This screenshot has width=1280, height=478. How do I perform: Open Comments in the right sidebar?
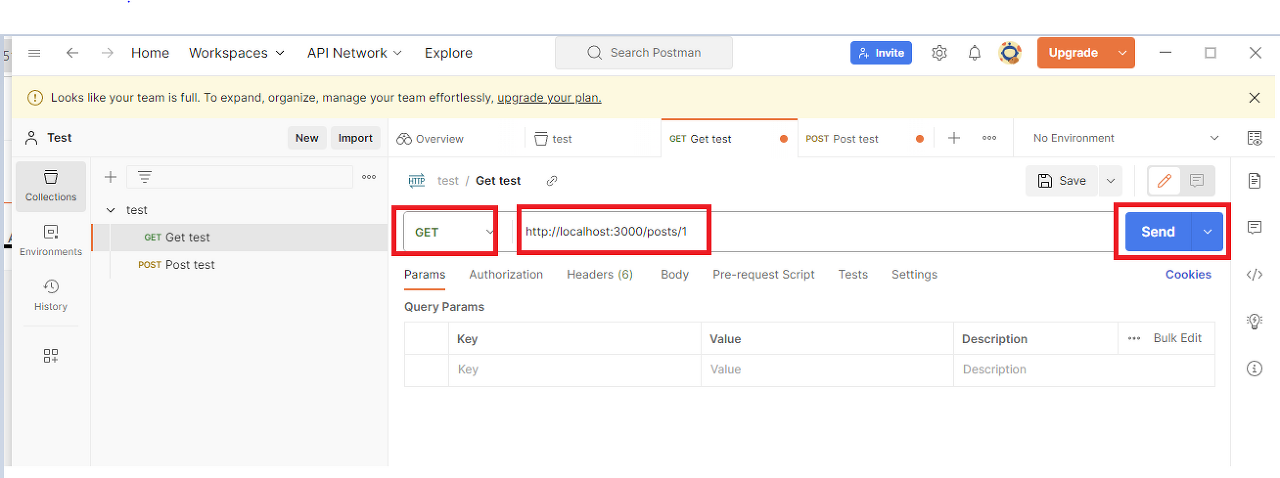pyautogui.click(x=1255, y=228)
